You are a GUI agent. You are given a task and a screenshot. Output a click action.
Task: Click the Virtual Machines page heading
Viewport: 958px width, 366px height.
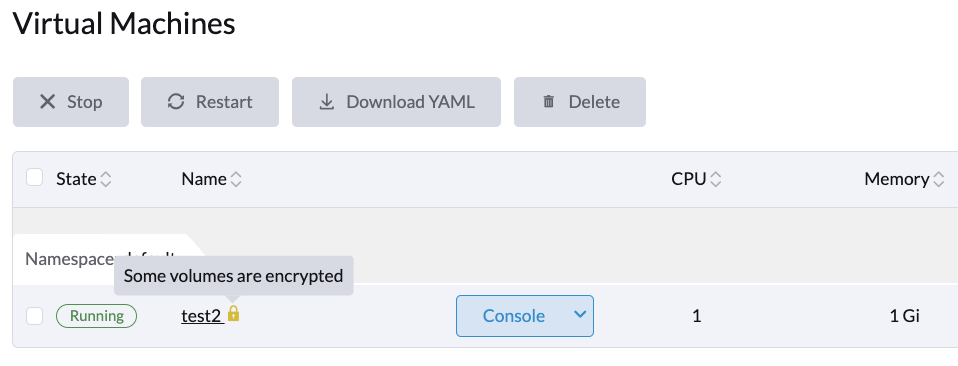124,24
